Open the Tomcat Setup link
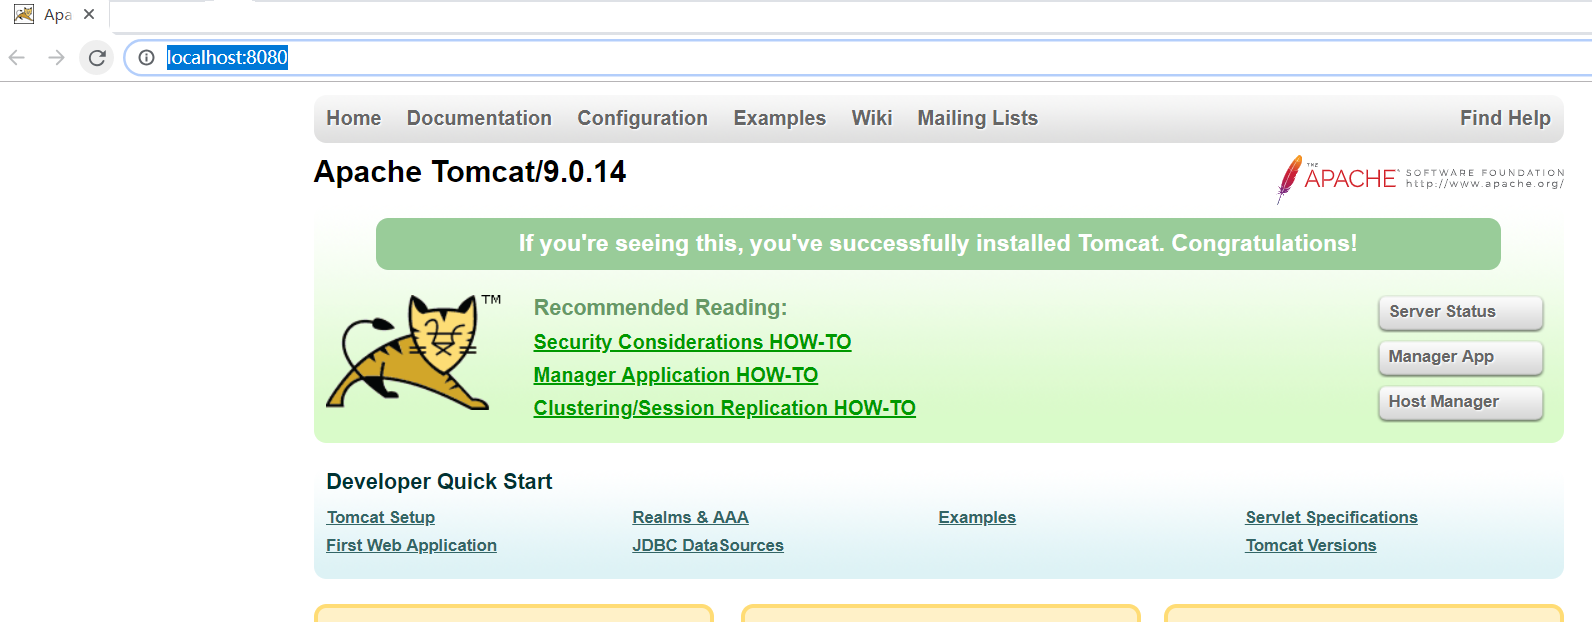 [x=380, y=517]
